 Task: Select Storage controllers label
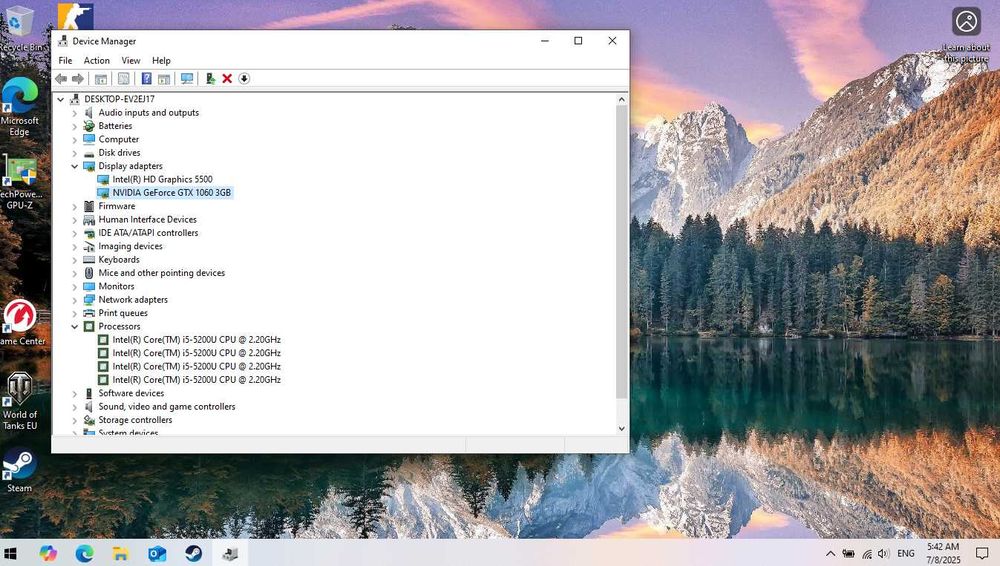tap(135, 421)
